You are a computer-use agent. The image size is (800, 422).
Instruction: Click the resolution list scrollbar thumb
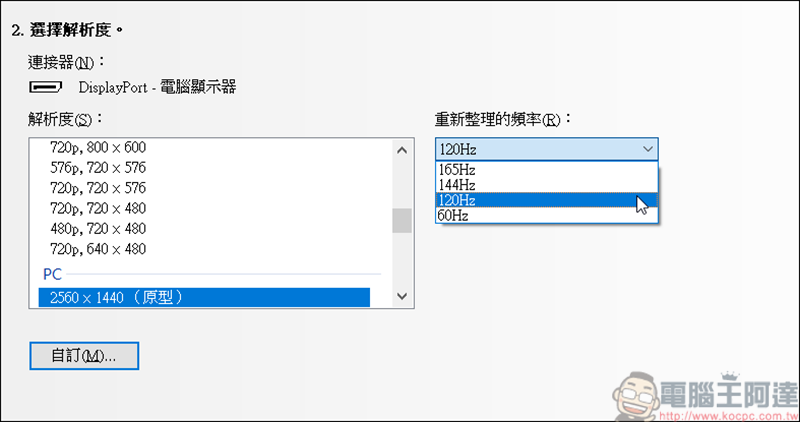(401, 220)
